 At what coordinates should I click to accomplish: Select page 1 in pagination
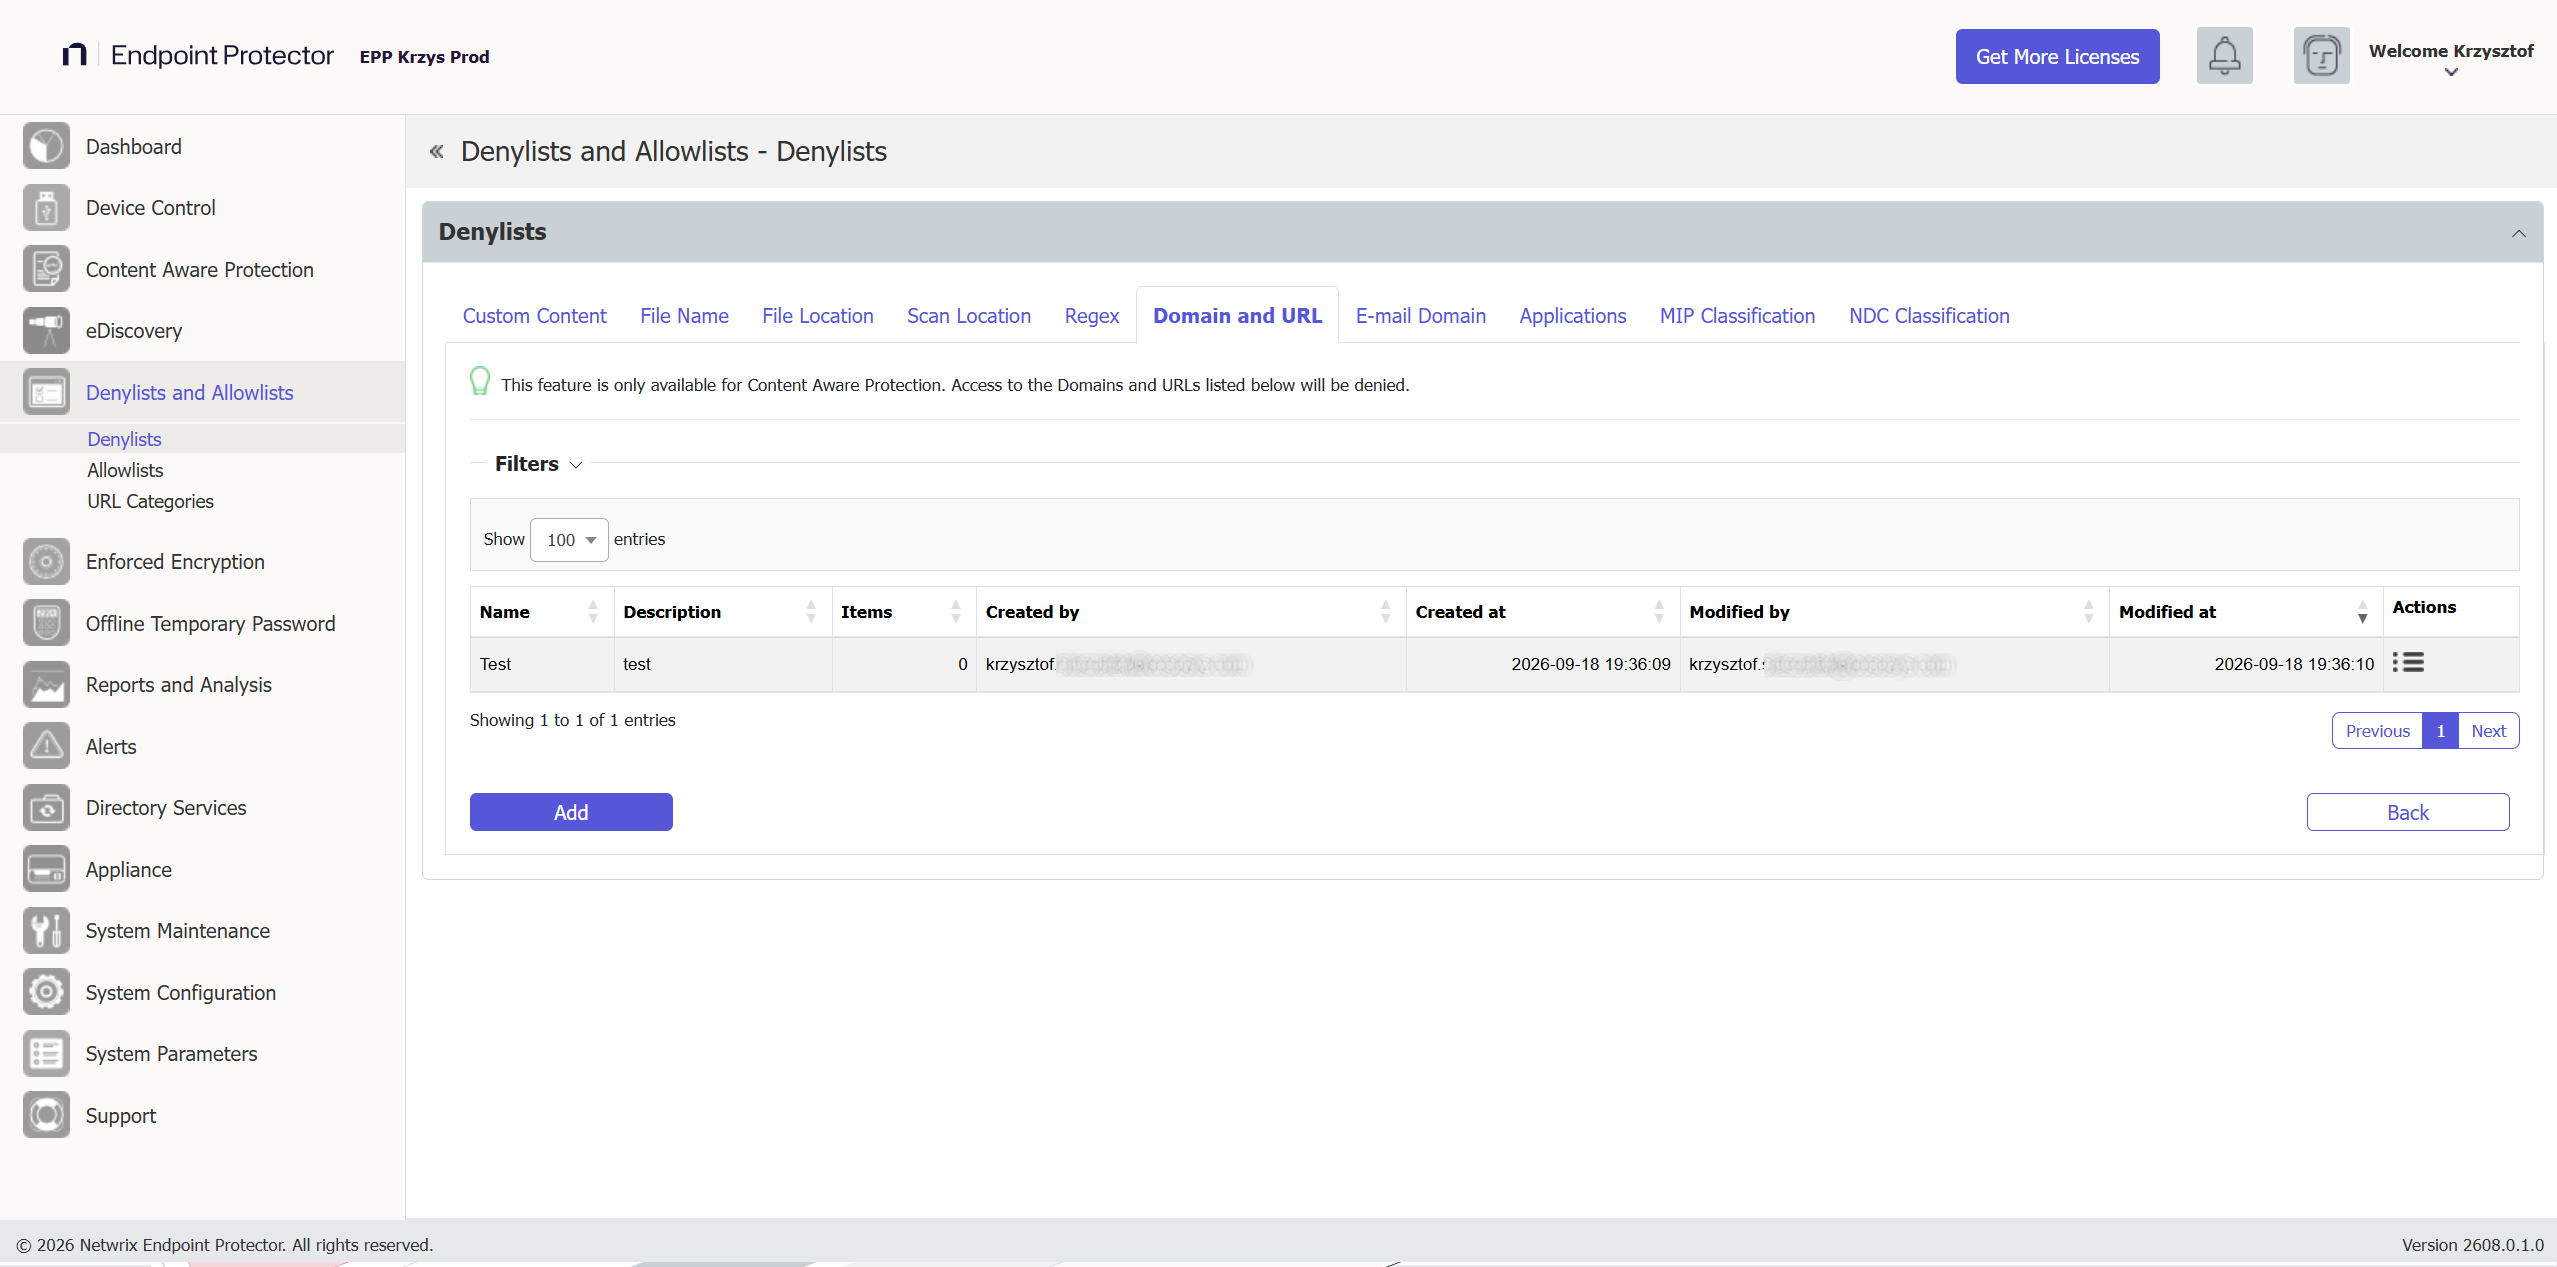tap(2440, 731)
